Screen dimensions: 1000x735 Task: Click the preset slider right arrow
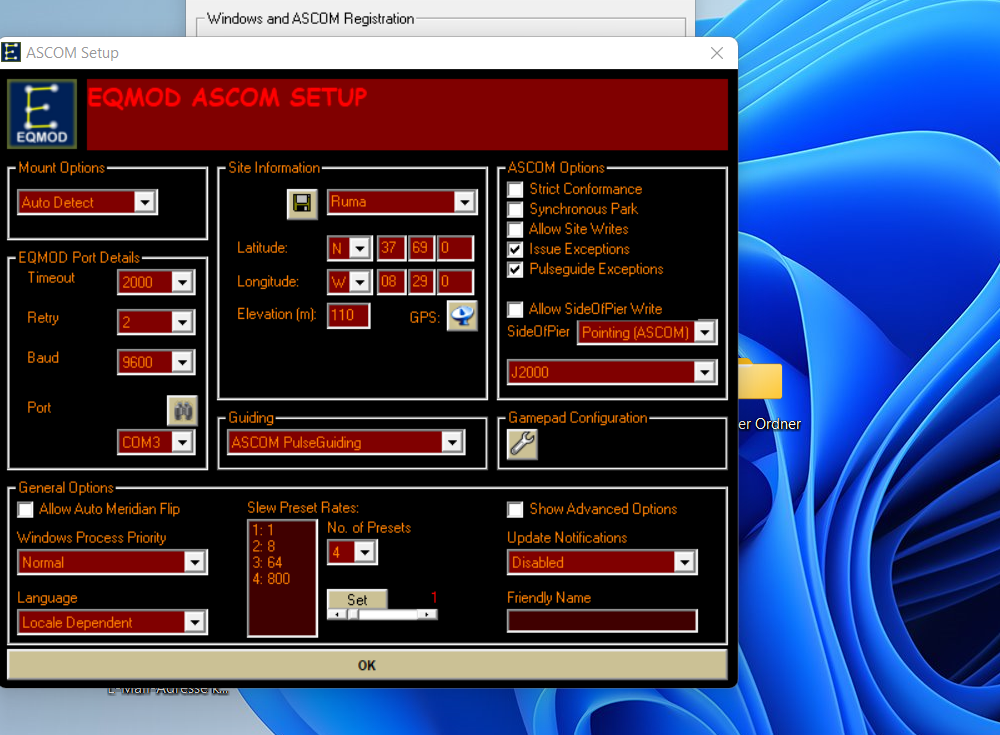coord(427,614)
